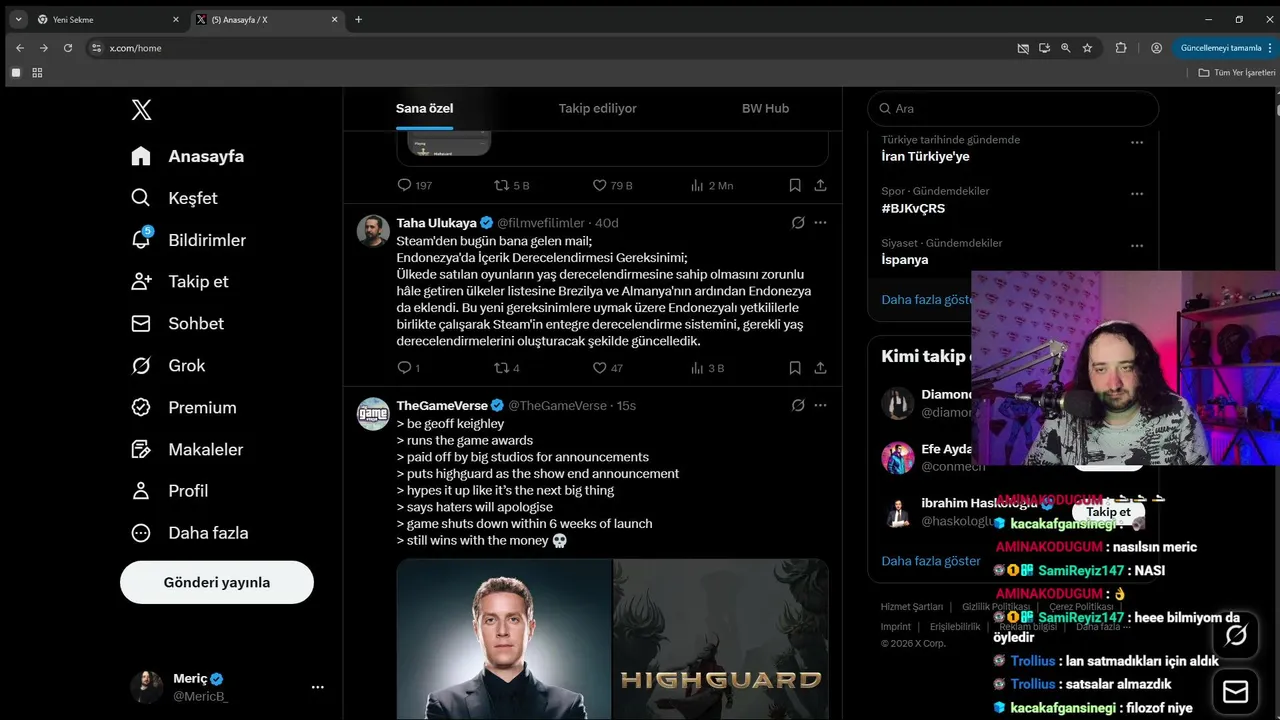Screen dimensions: 1280x720
Task: Show more suggested accounts Daha fazla göster
Action: click(x=931, y=561)
